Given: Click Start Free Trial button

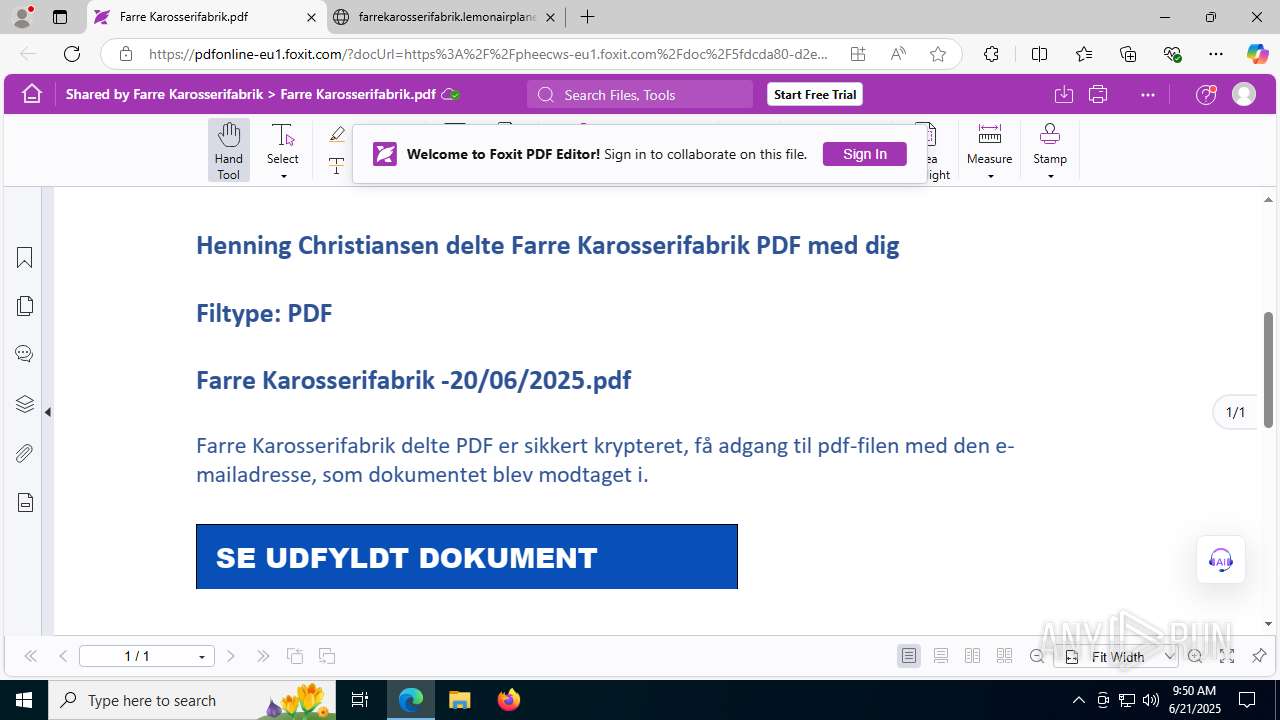Looking at the screenshot, I should 815,94.
